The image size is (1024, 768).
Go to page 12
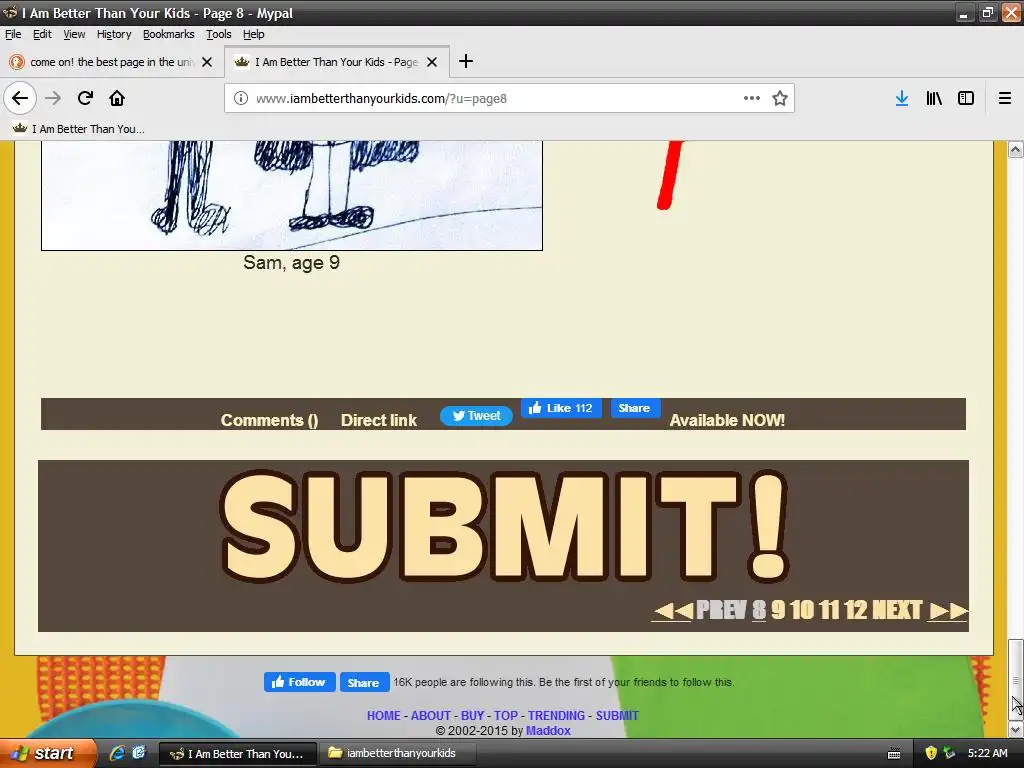click(856, 611)
